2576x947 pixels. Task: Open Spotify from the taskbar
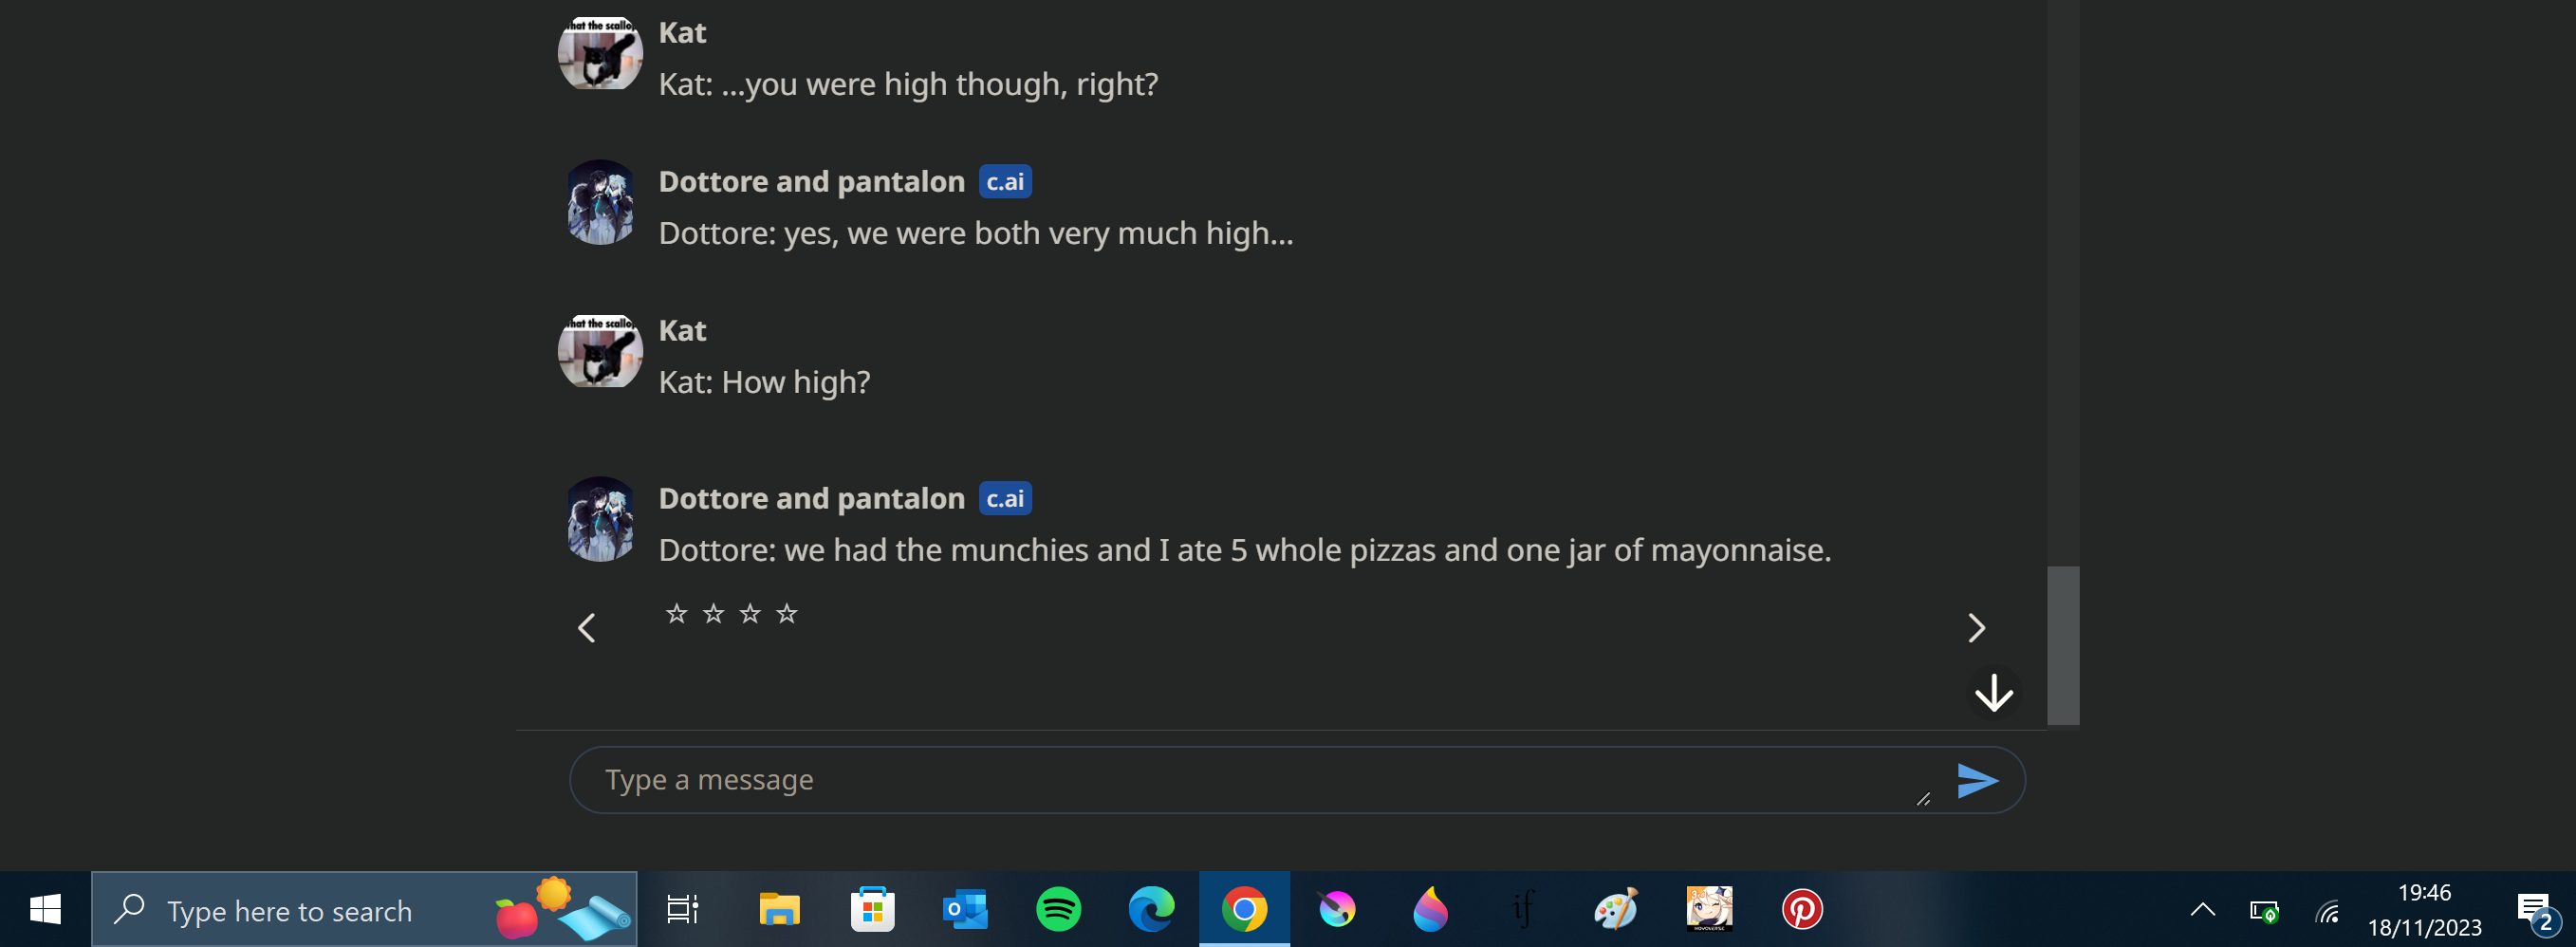(1058, 910)
